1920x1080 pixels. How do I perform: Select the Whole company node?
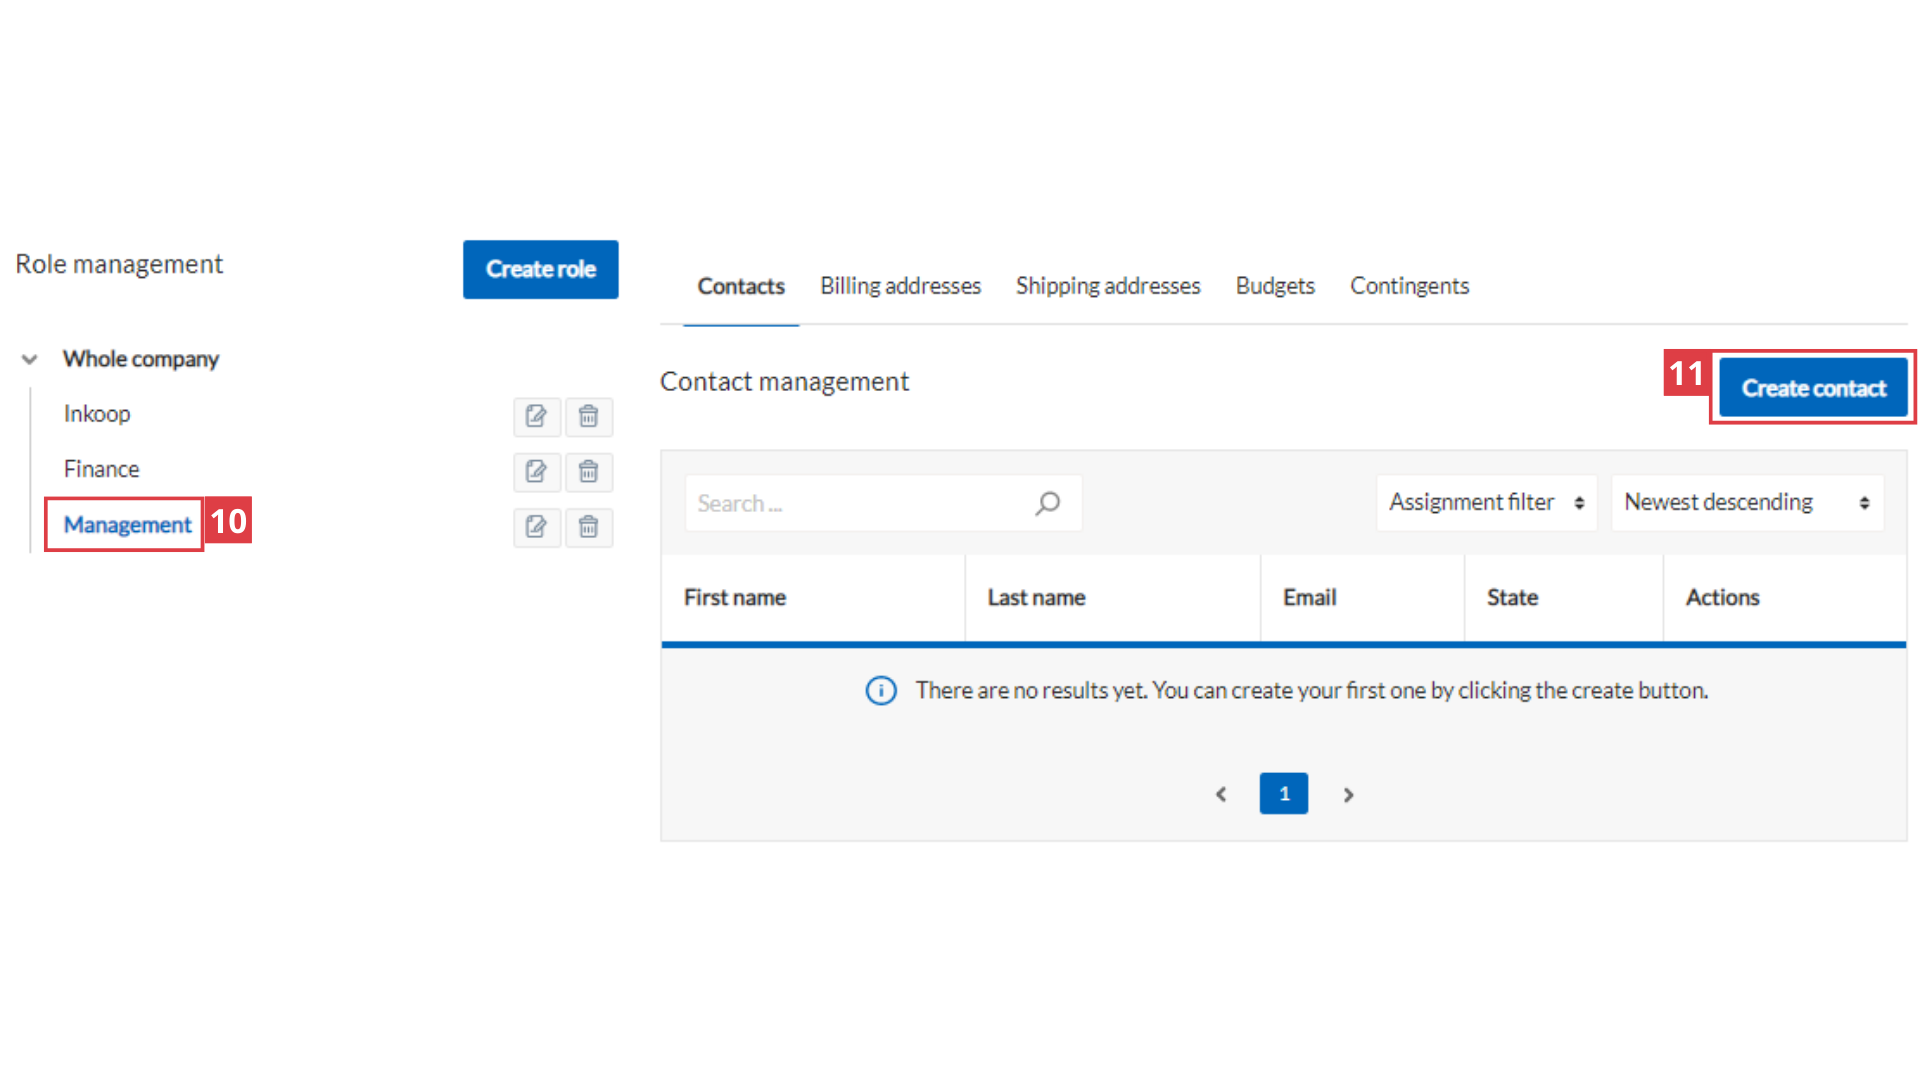point(141,359)
